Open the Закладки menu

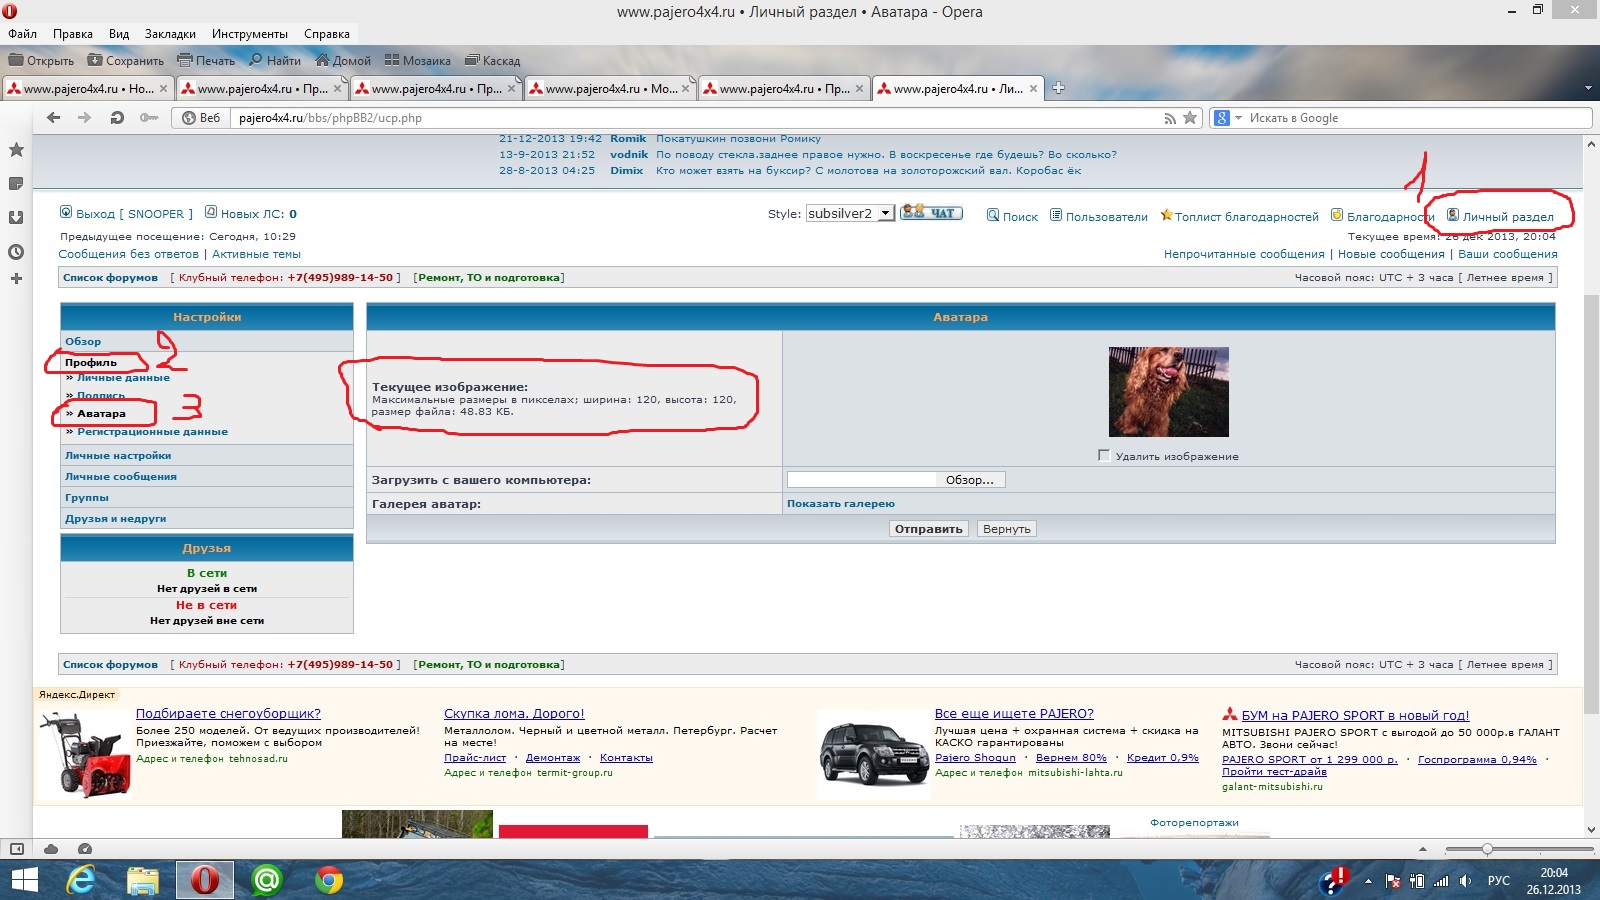[170, 34]
